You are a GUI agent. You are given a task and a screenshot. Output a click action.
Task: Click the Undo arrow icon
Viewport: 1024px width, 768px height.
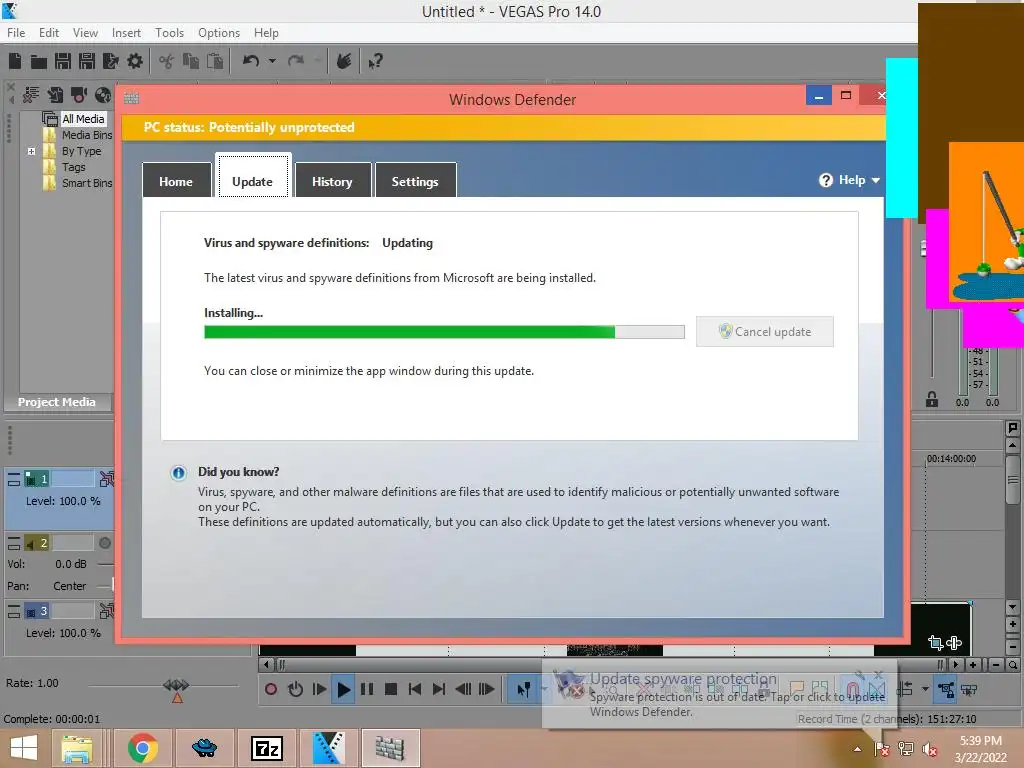251,61
